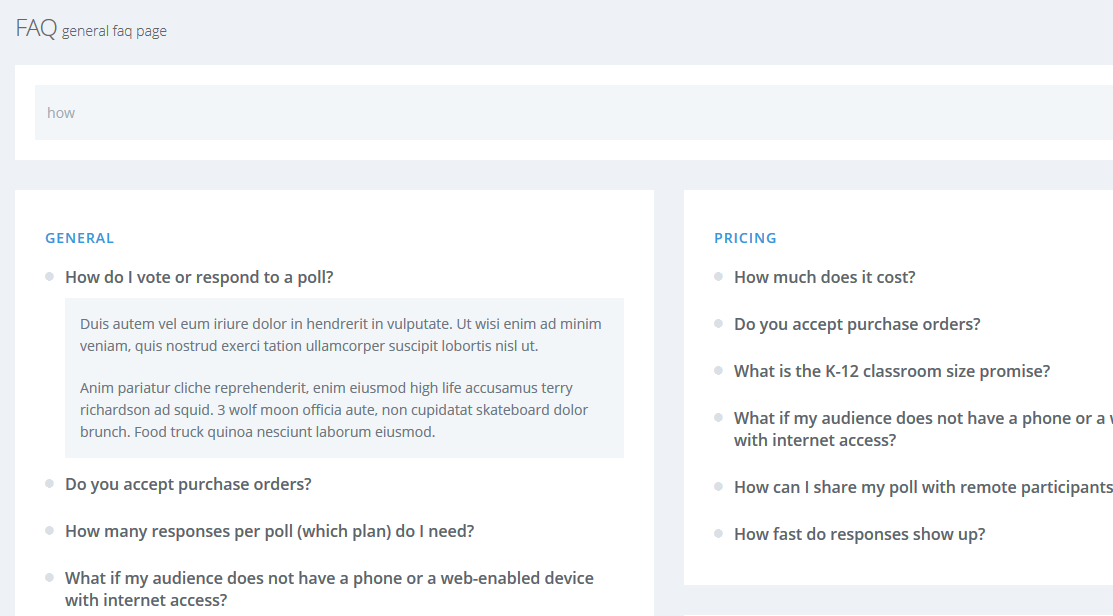
Task: Click bullet icon beside "How much does it cost?"
Action: point(718,277)
